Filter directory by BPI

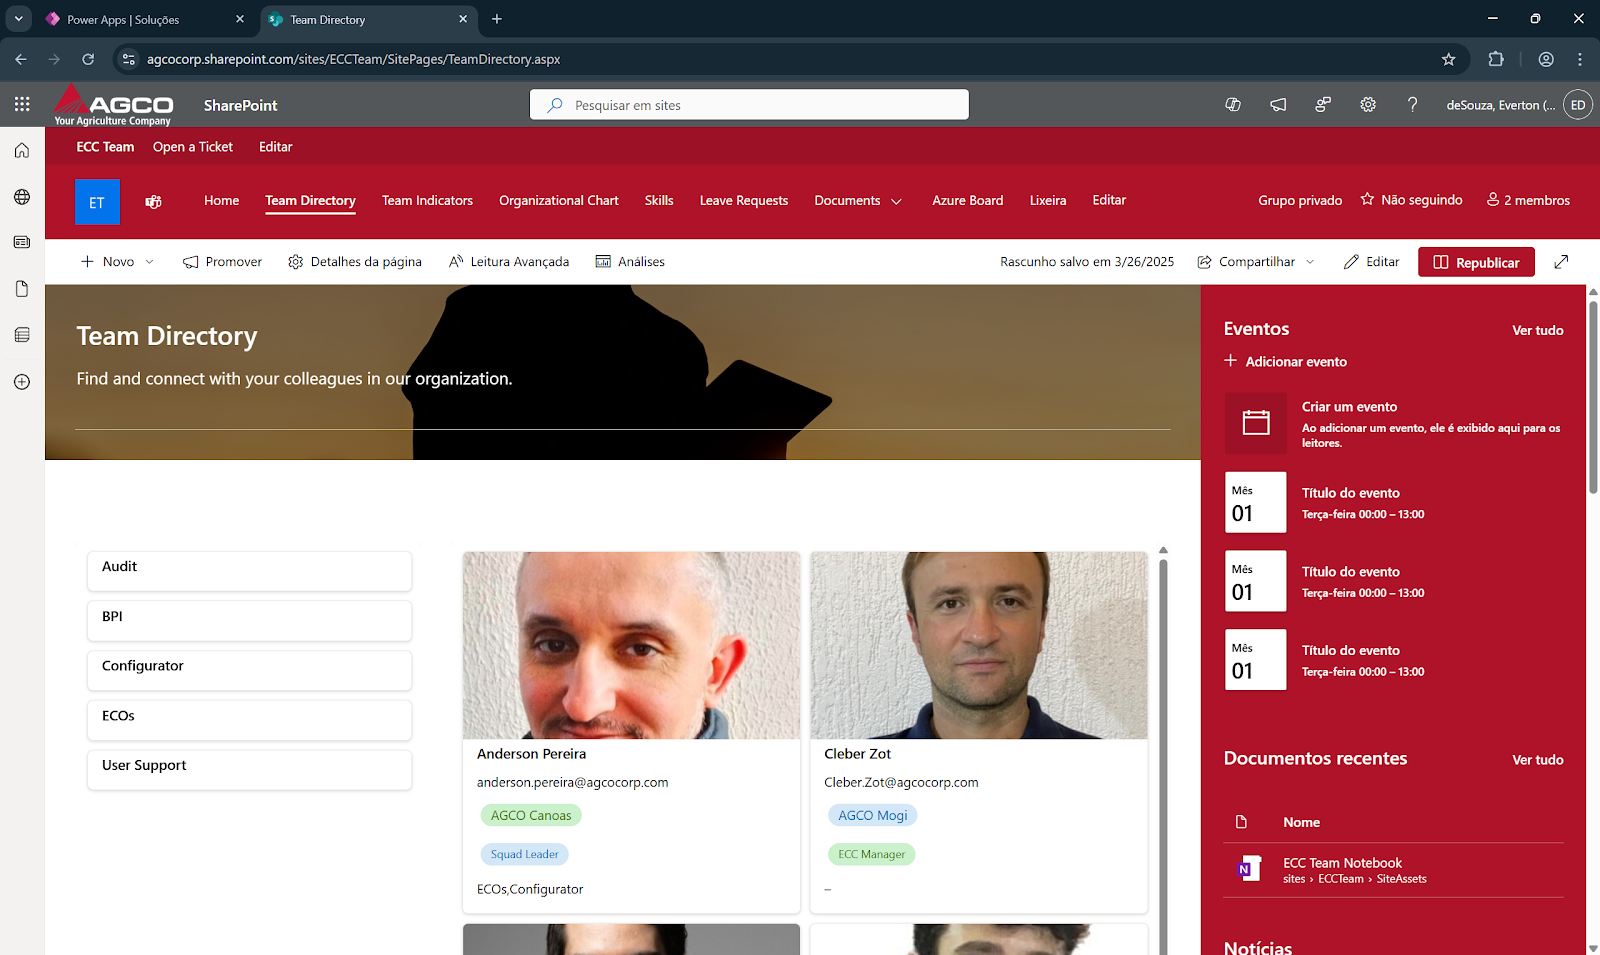pos(249,620)
